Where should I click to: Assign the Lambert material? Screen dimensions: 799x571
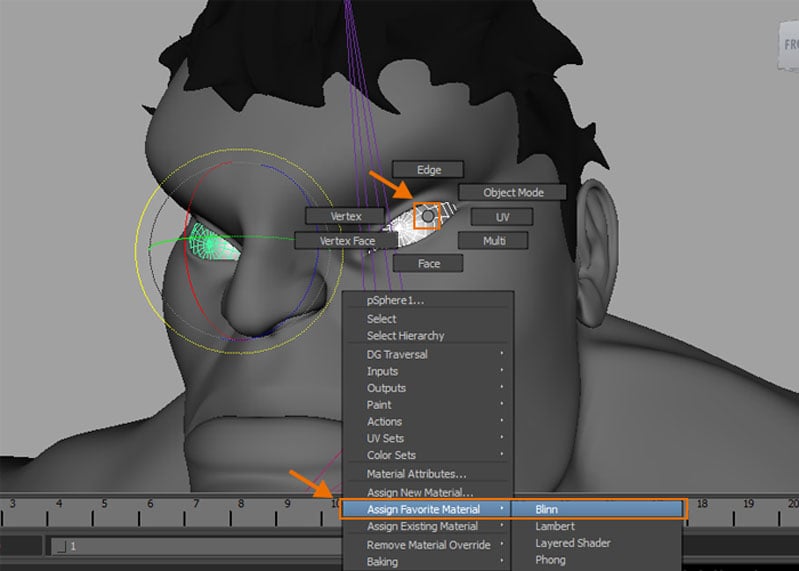pos(597,526)
